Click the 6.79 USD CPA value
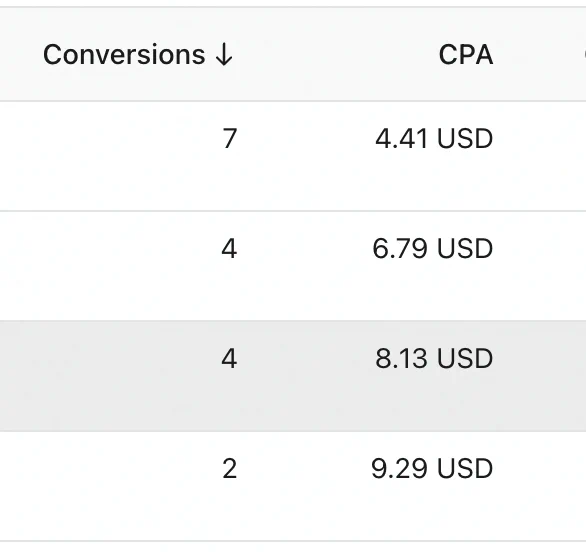 coord(433,249)
